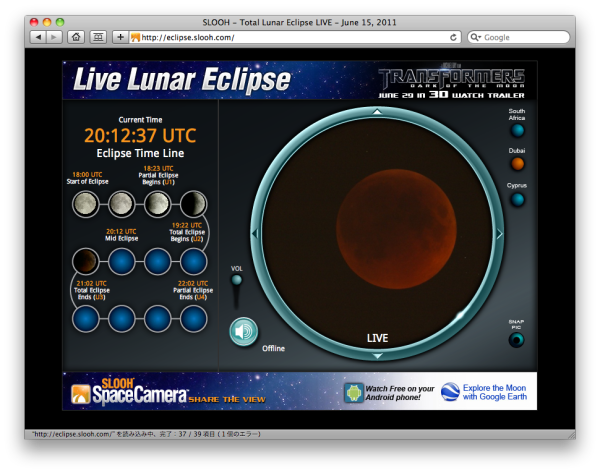Take a snapshot with Snap Pic button
The image size is (600, 473).
(x=516, y=340)
